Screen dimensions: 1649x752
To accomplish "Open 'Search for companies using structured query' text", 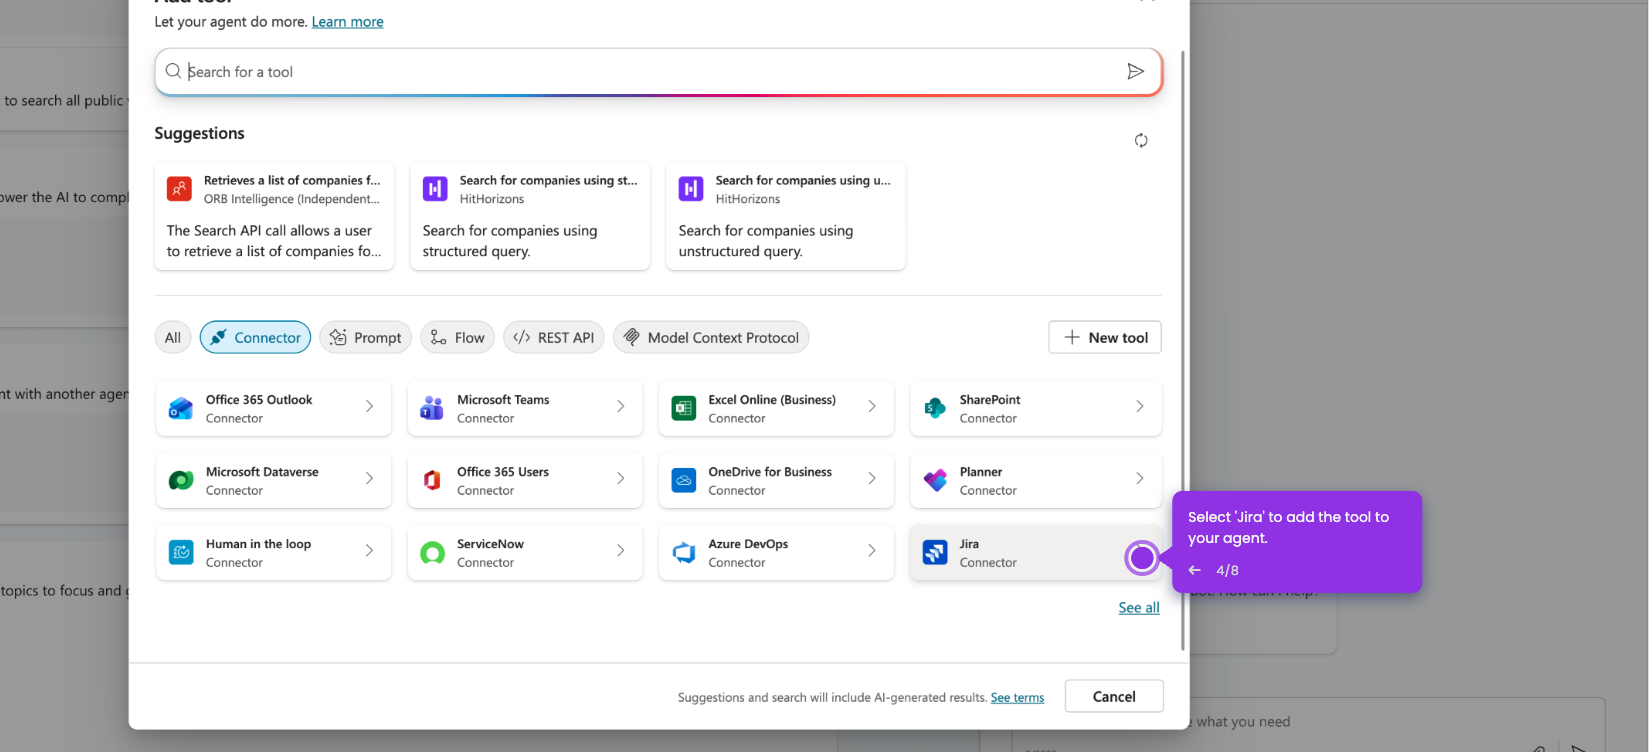I will (510, 241).
